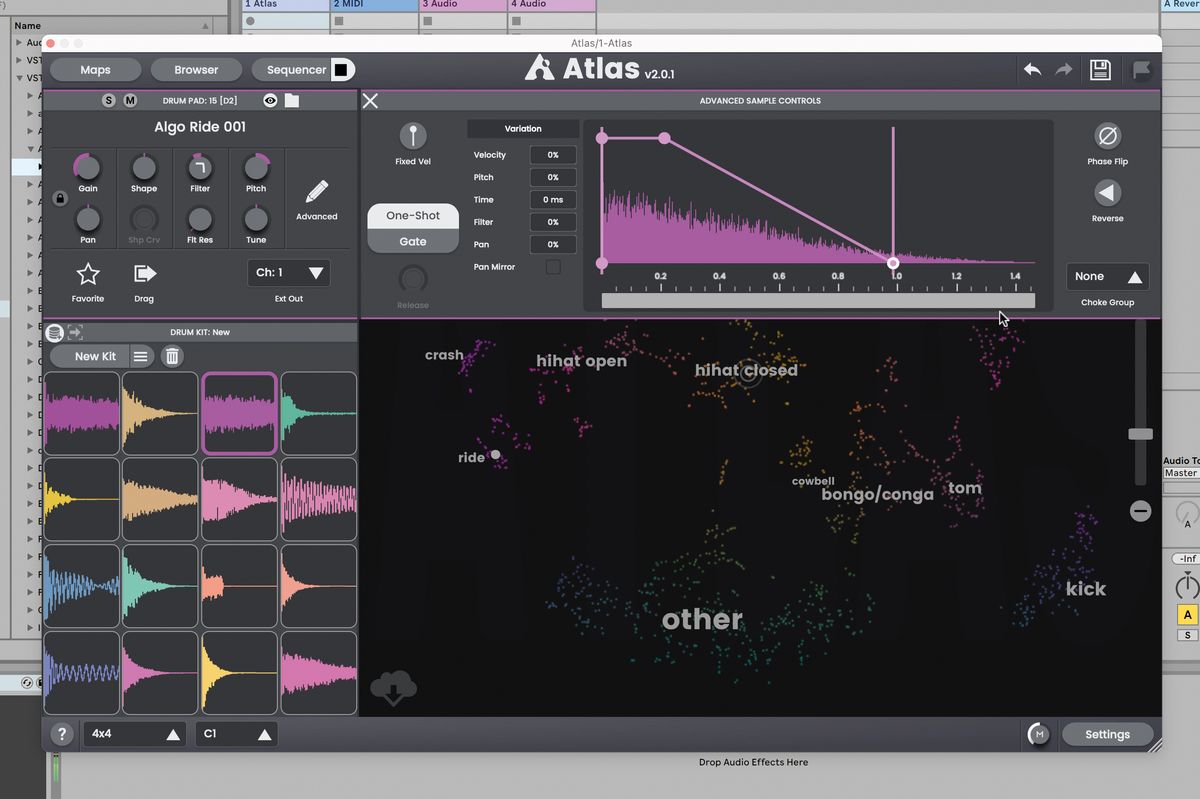Open the Choke Group None dropdown
This screenshot has height=799, width=1200.
coord(1107,276)
